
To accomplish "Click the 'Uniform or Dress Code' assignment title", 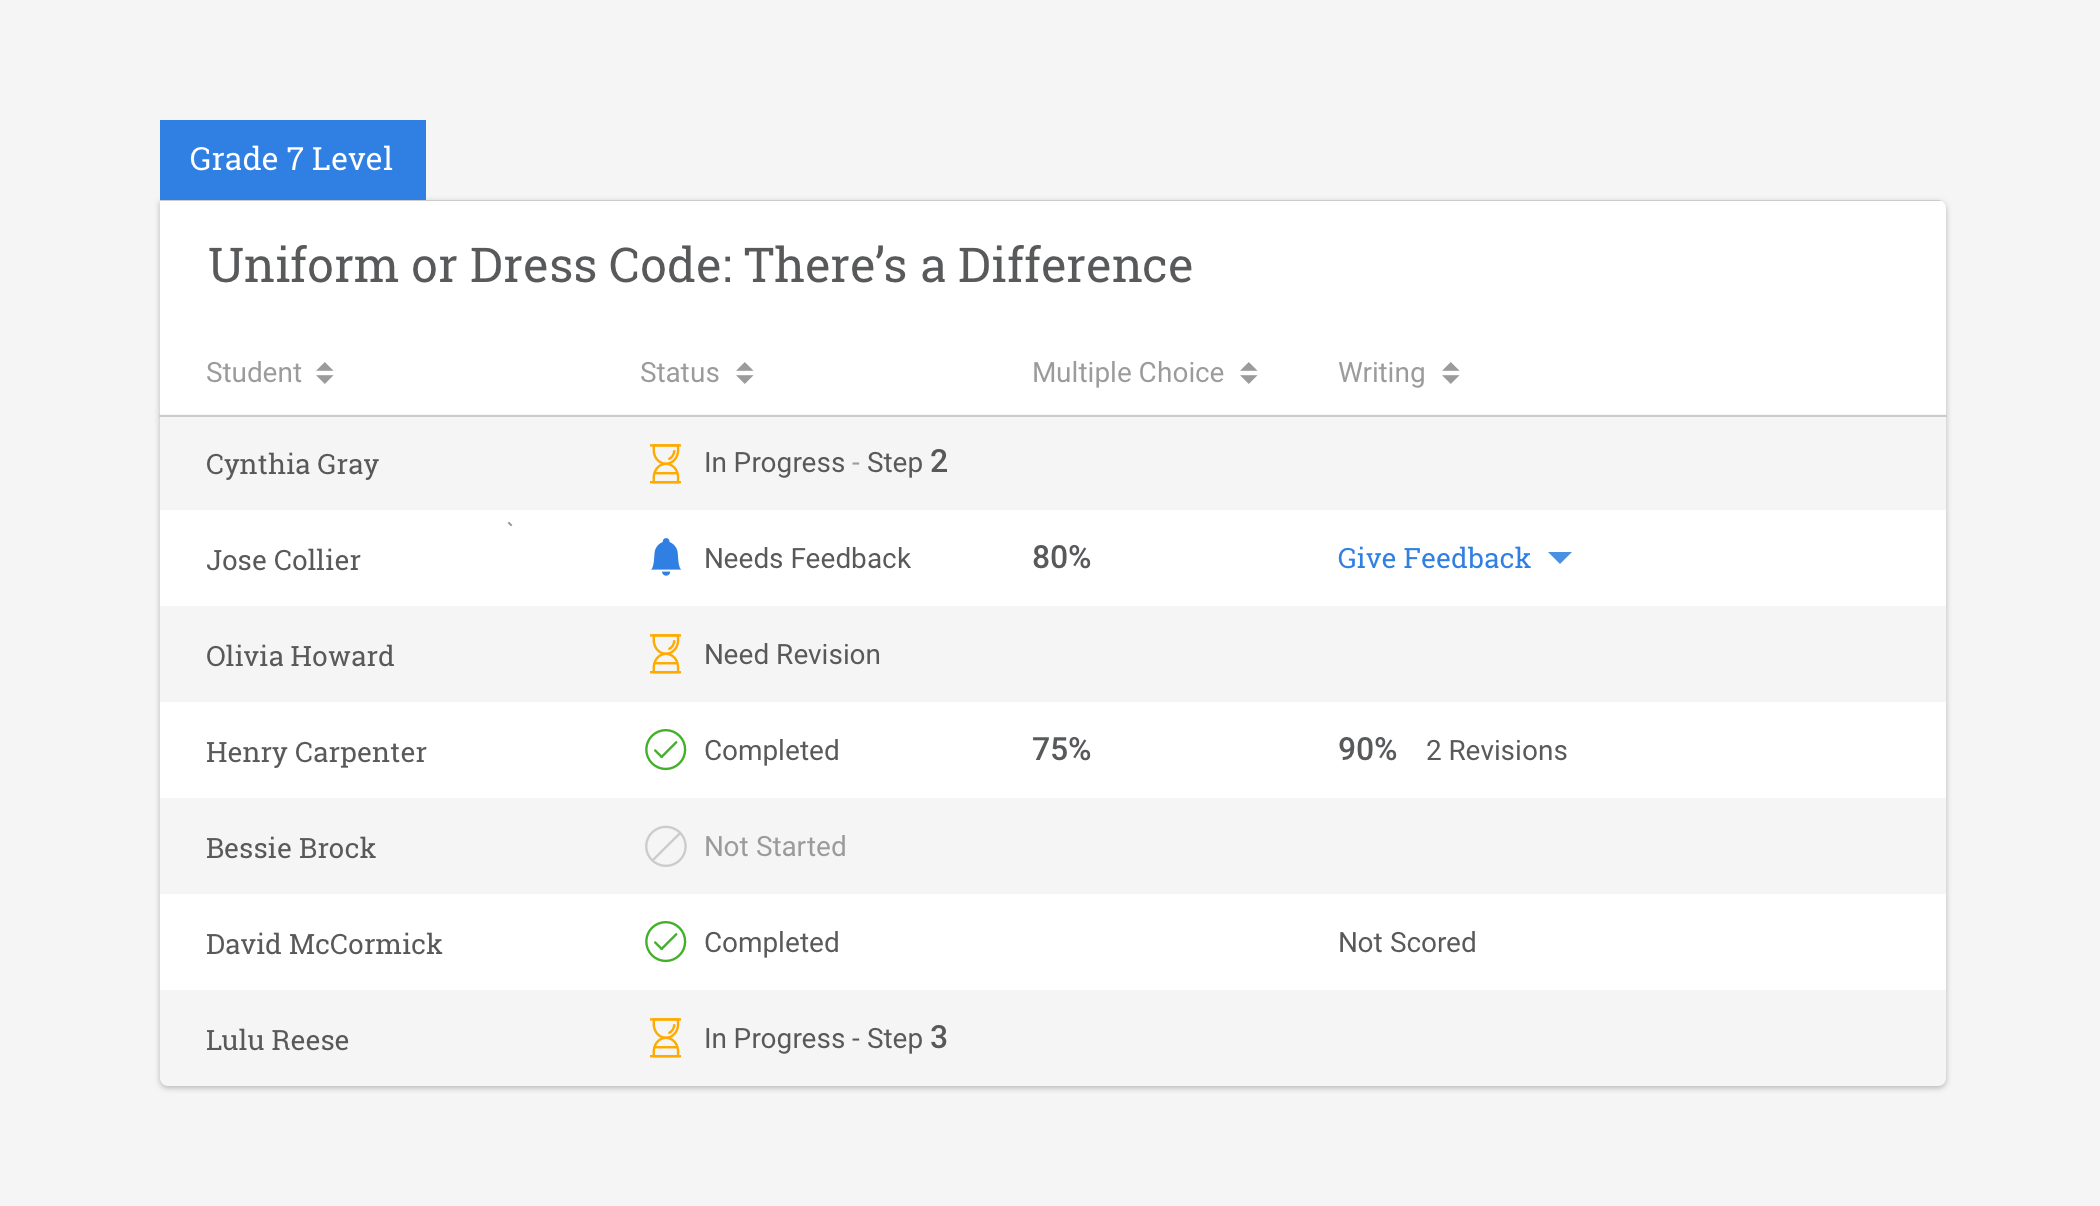I will [700, 266].
